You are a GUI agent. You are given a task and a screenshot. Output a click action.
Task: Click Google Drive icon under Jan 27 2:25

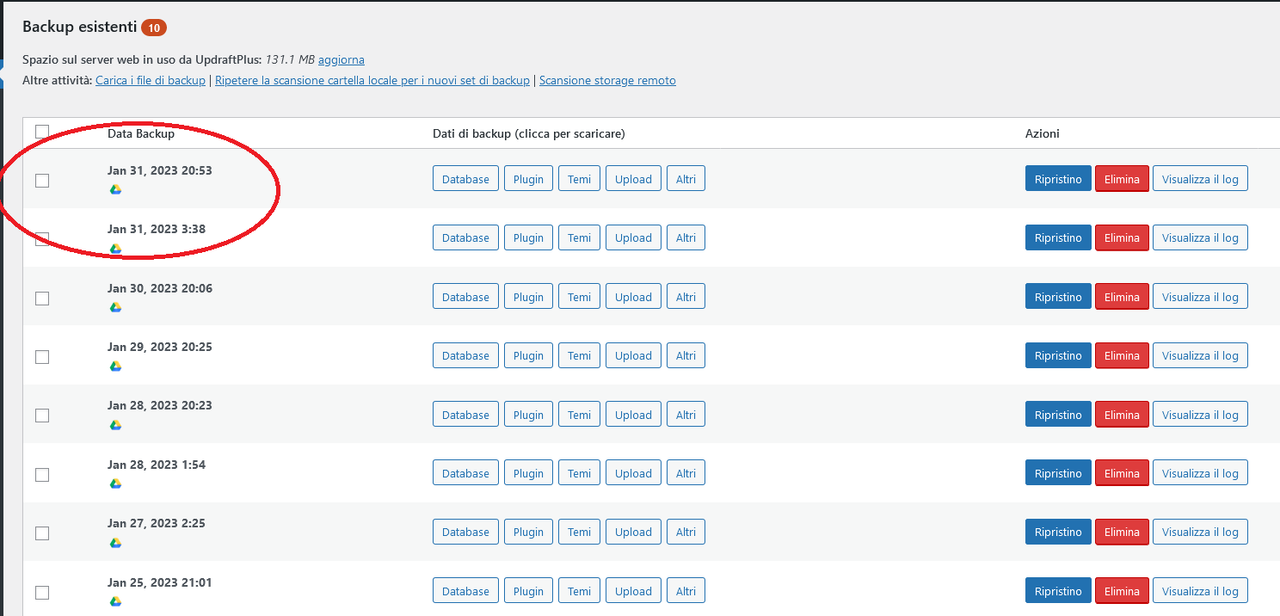click(x=115, y=543)
